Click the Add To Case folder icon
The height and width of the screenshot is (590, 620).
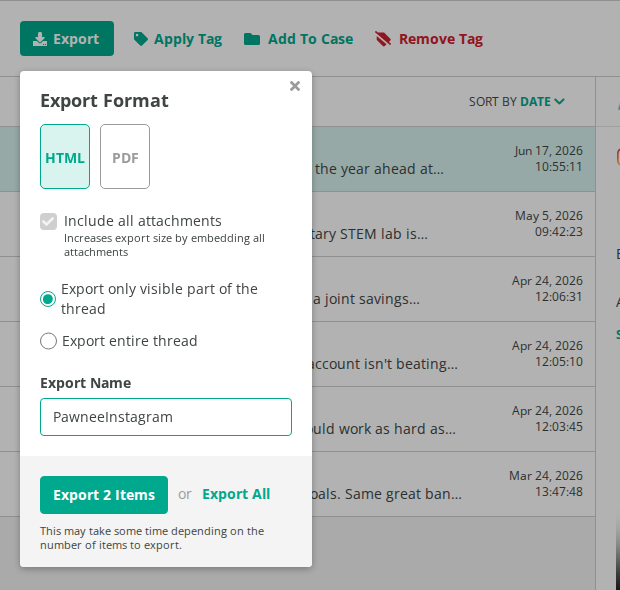point(252,39)
